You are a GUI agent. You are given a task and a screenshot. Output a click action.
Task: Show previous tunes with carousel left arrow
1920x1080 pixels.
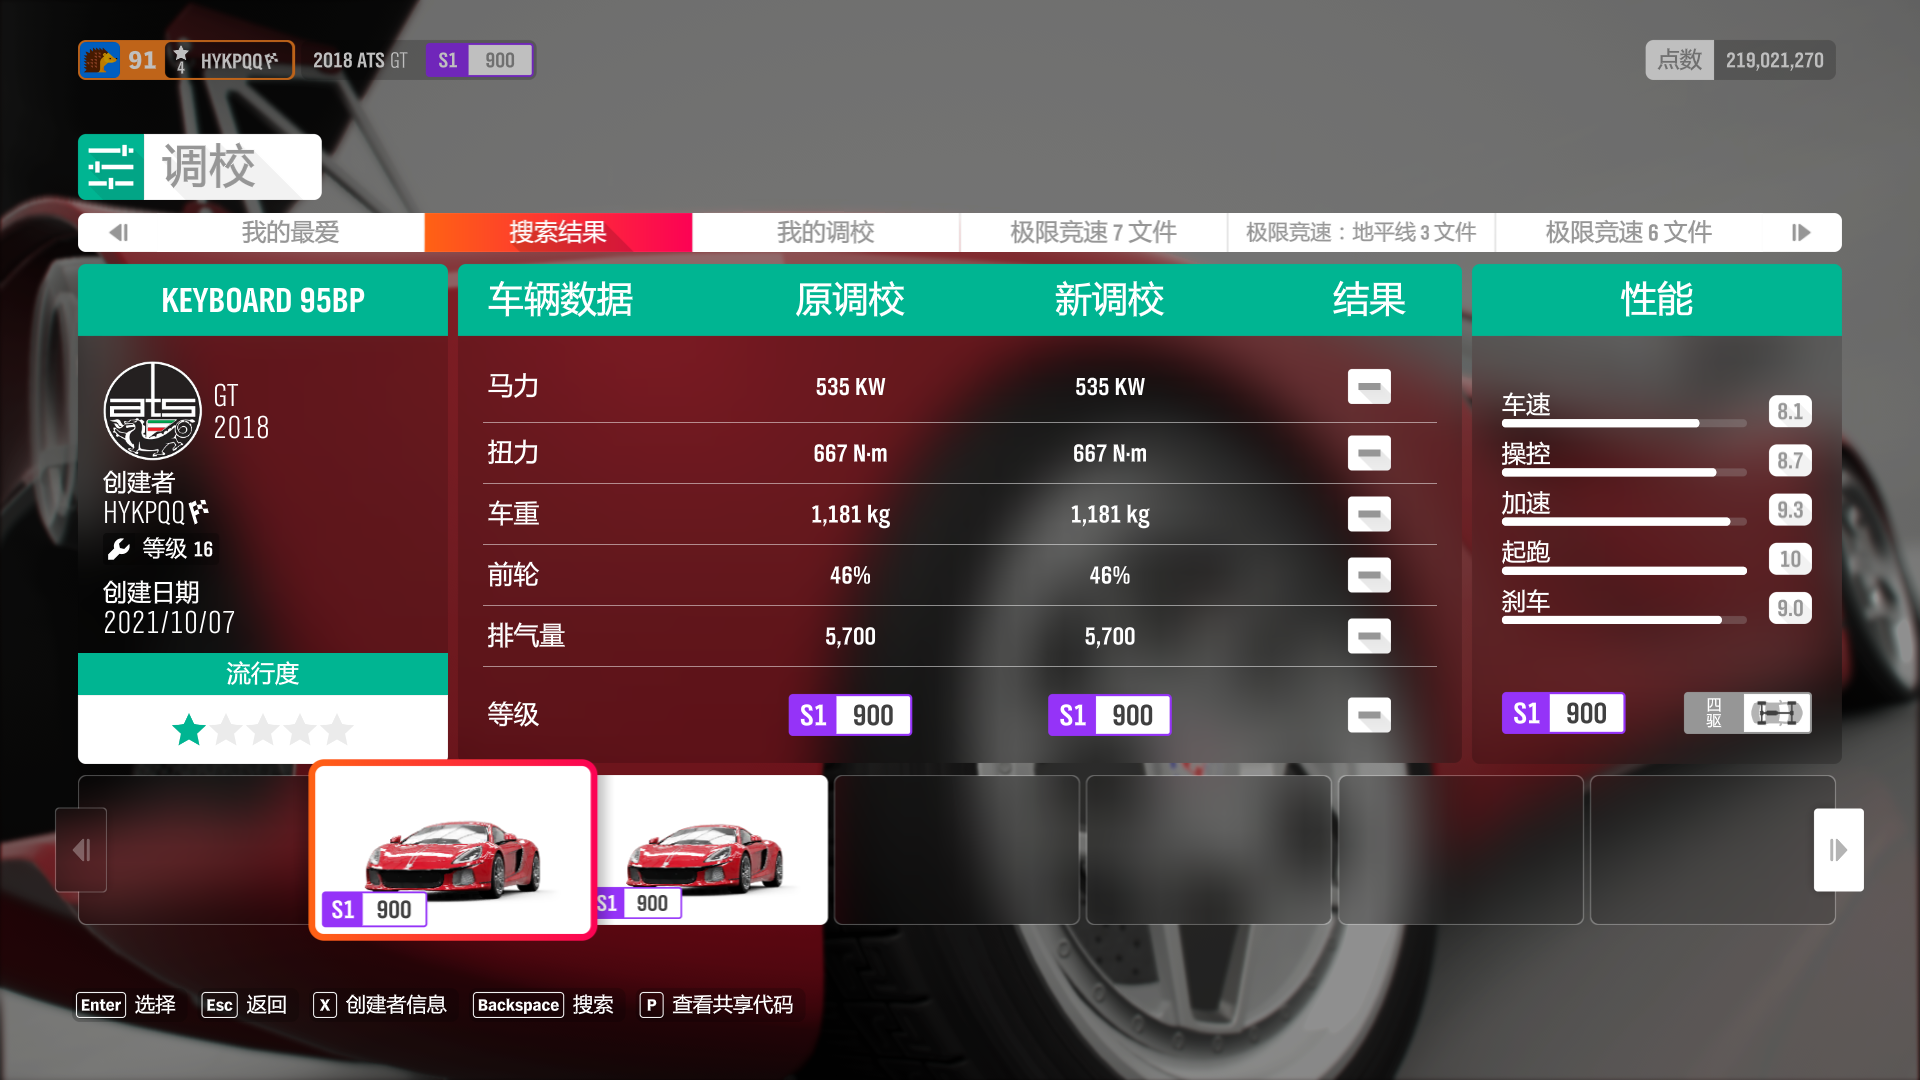point(81,850)
